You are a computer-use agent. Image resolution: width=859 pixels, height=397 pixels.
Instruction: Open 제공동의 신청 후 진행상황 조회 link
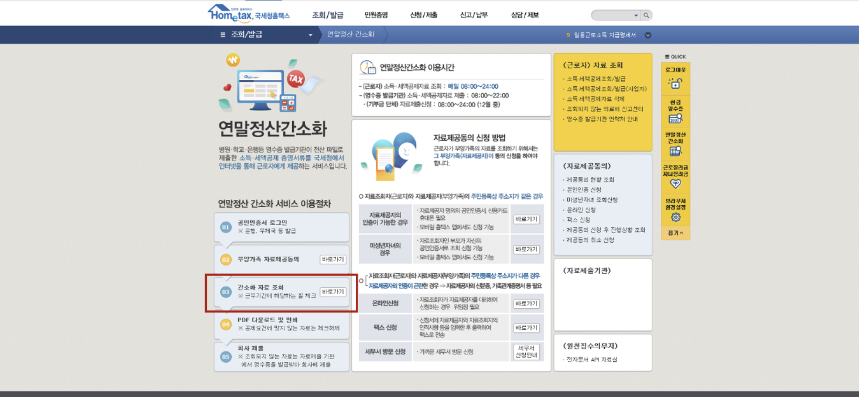(606, 229)
